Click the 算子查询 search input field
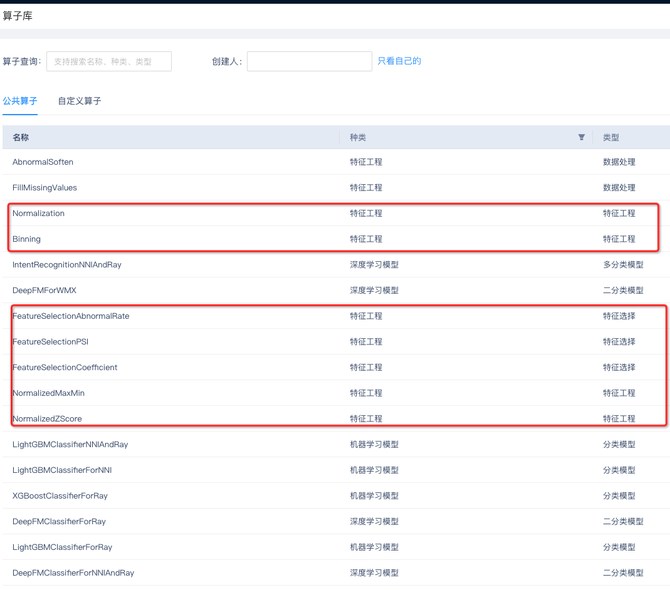This screenshot has height=590, width=670. [109, 62]
